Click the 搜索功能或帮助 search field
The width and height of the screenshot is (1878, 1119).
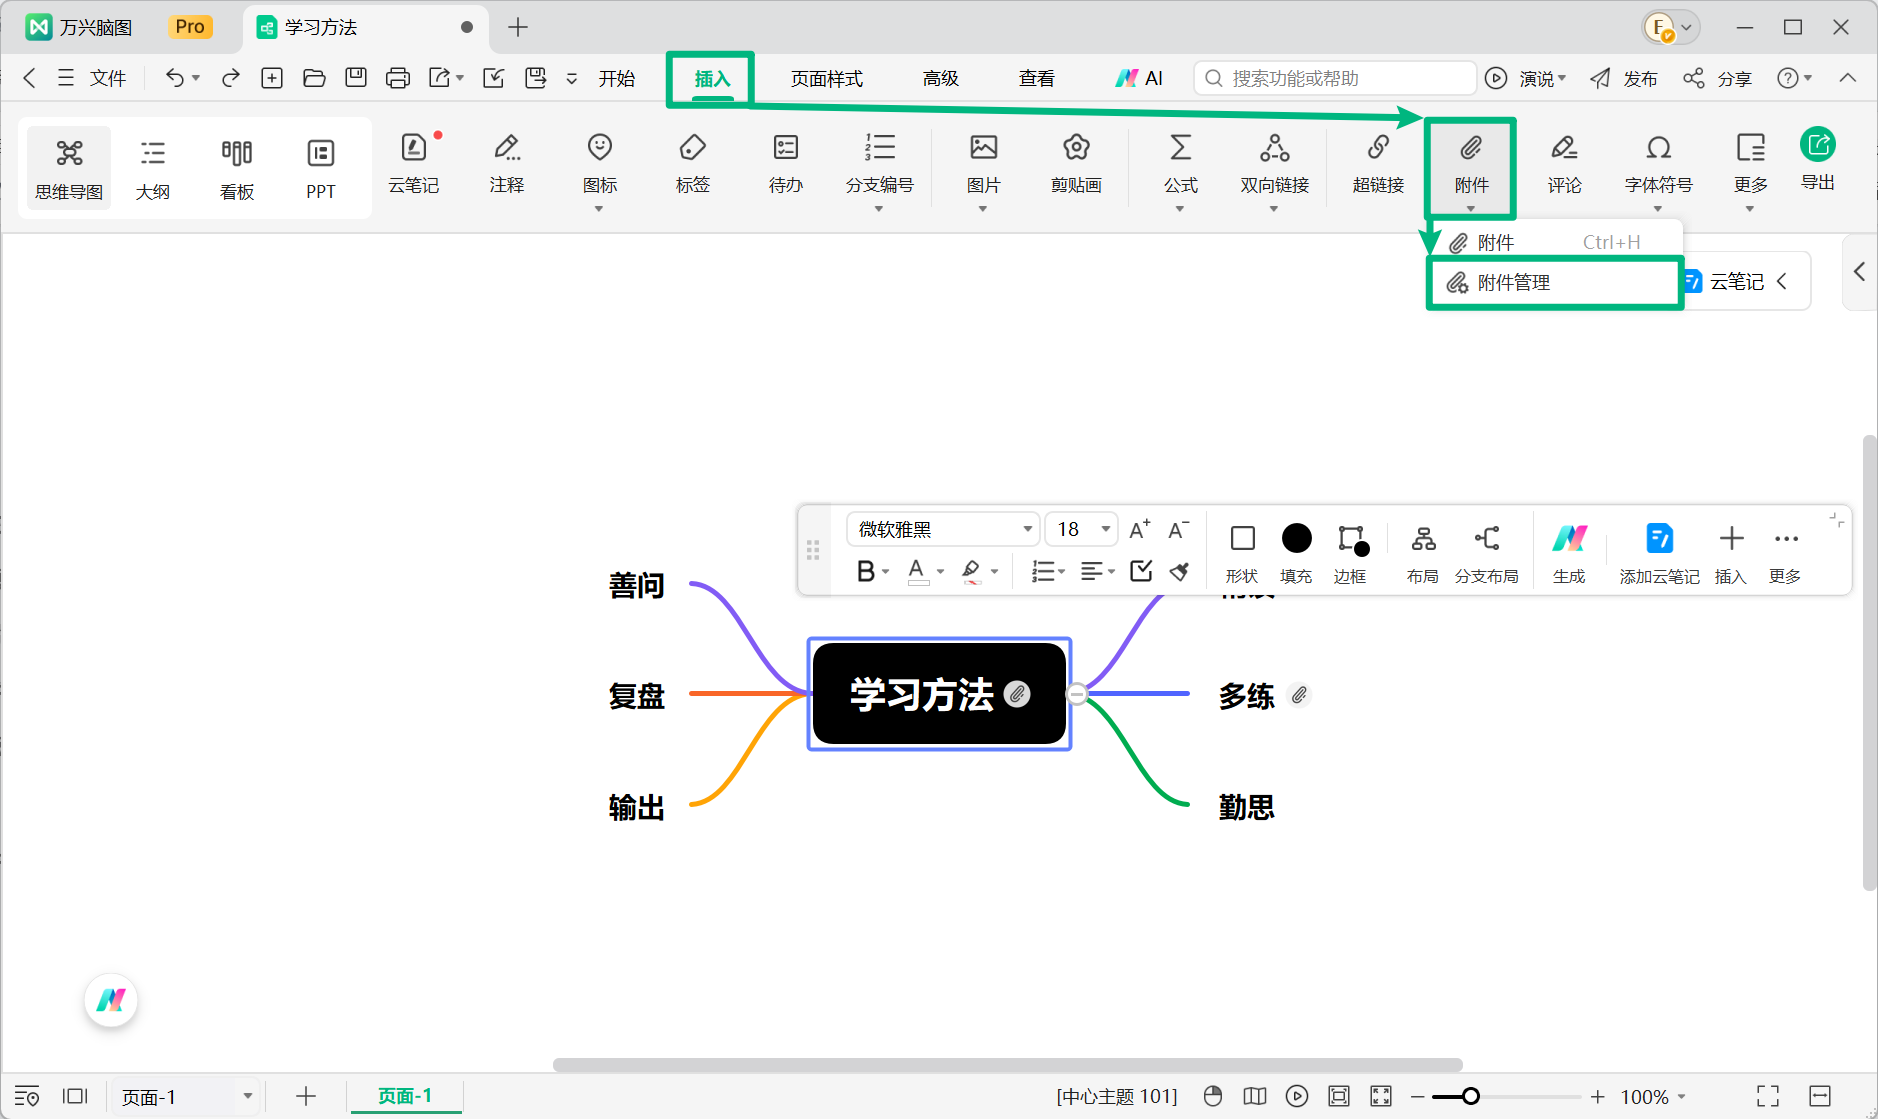1335,78
